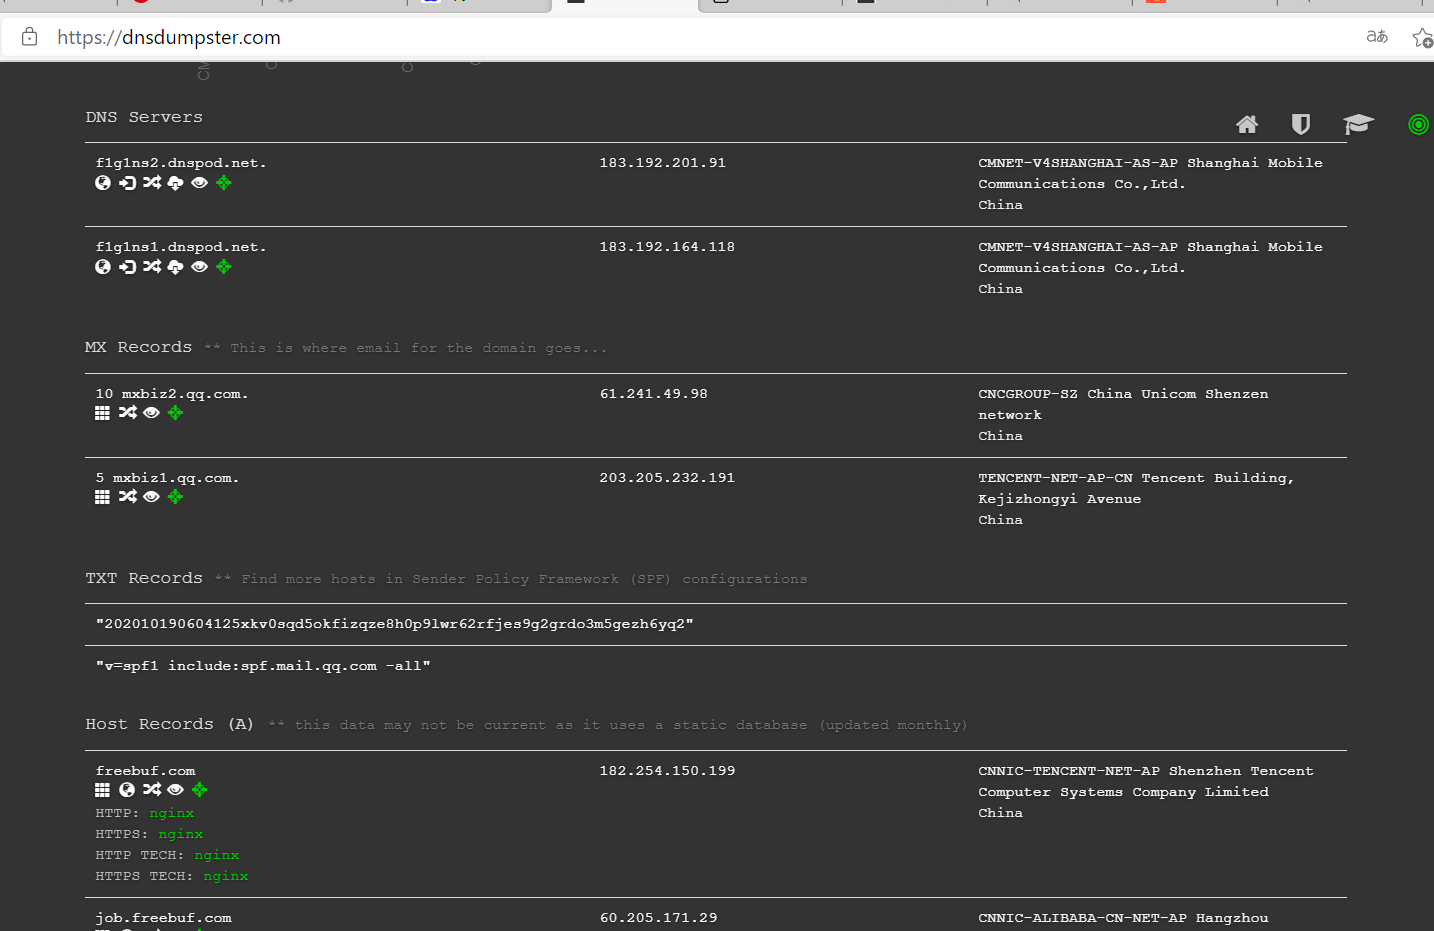Click the green nginx value beside HTTP:
The image size is (1434, 931).
tap(172, 812)
